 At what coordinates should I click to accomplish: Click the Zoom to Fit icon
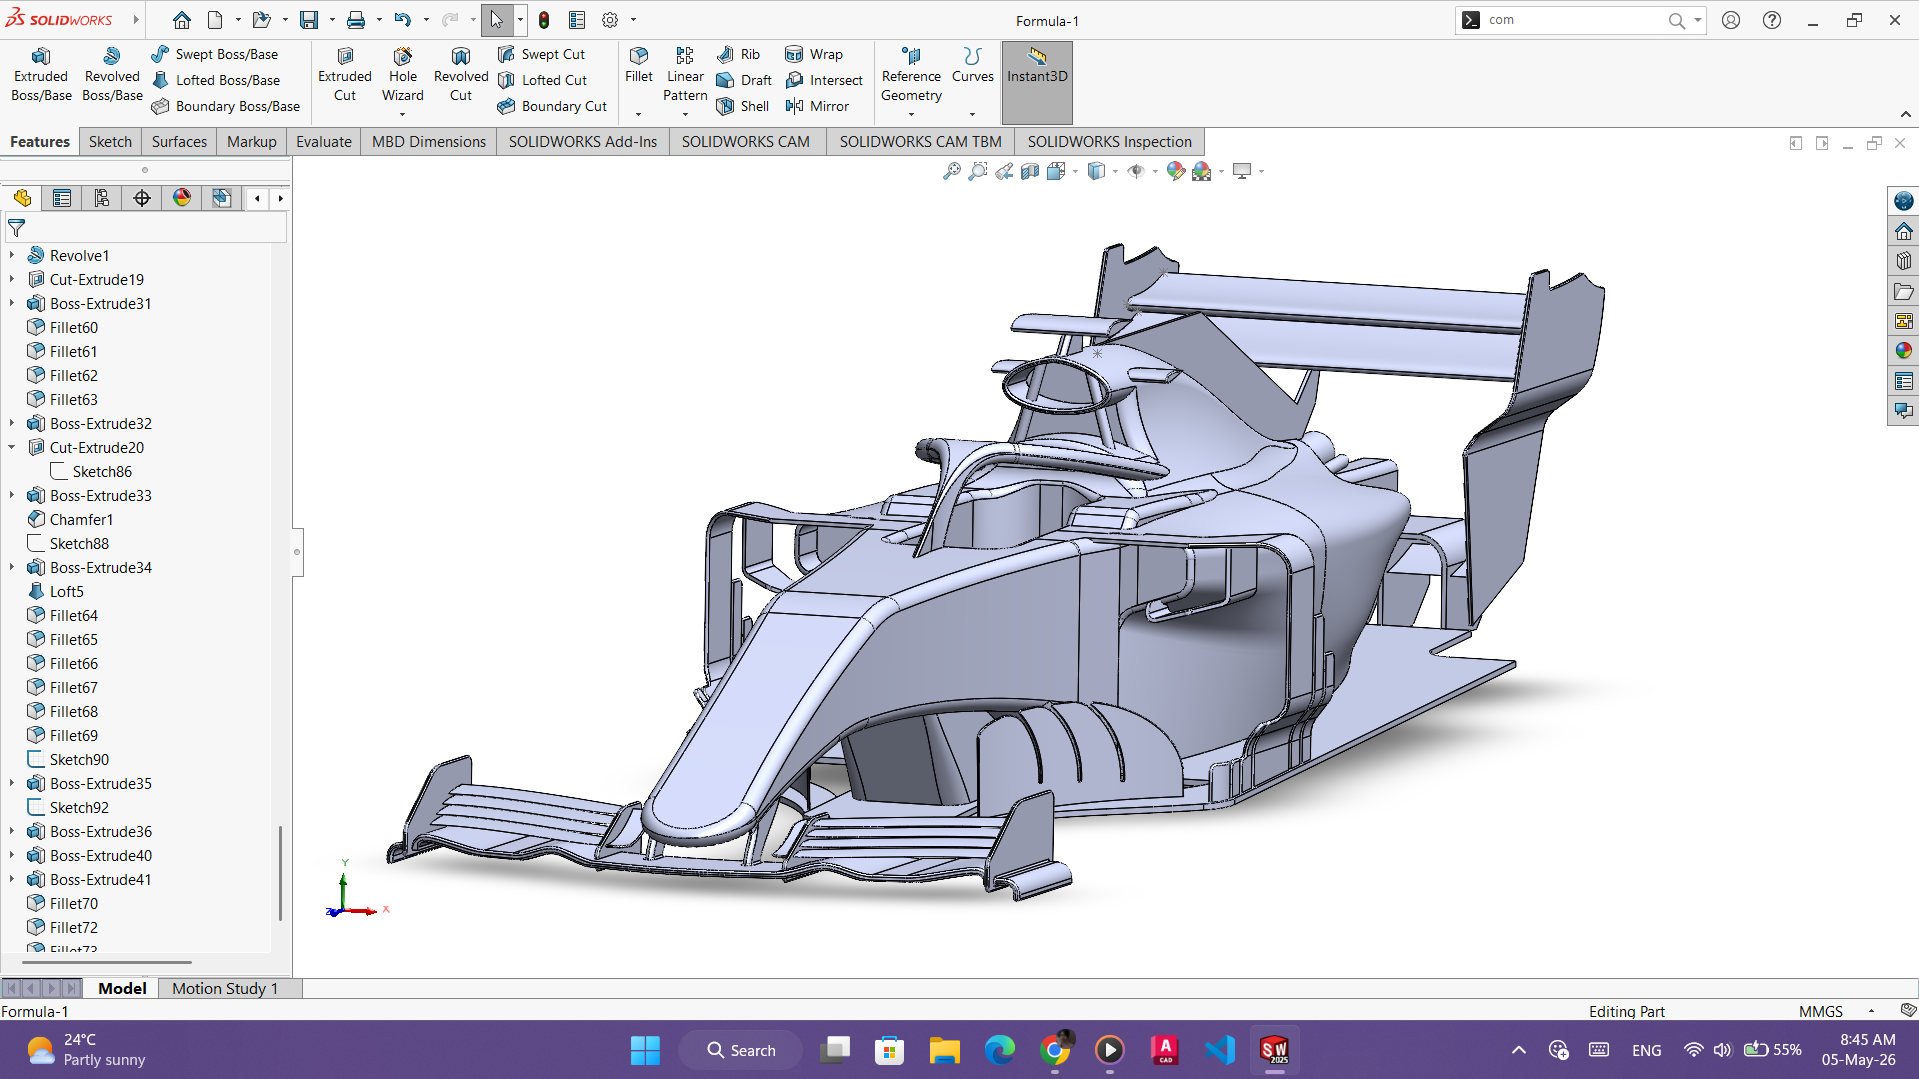click(x=951, y=171)
